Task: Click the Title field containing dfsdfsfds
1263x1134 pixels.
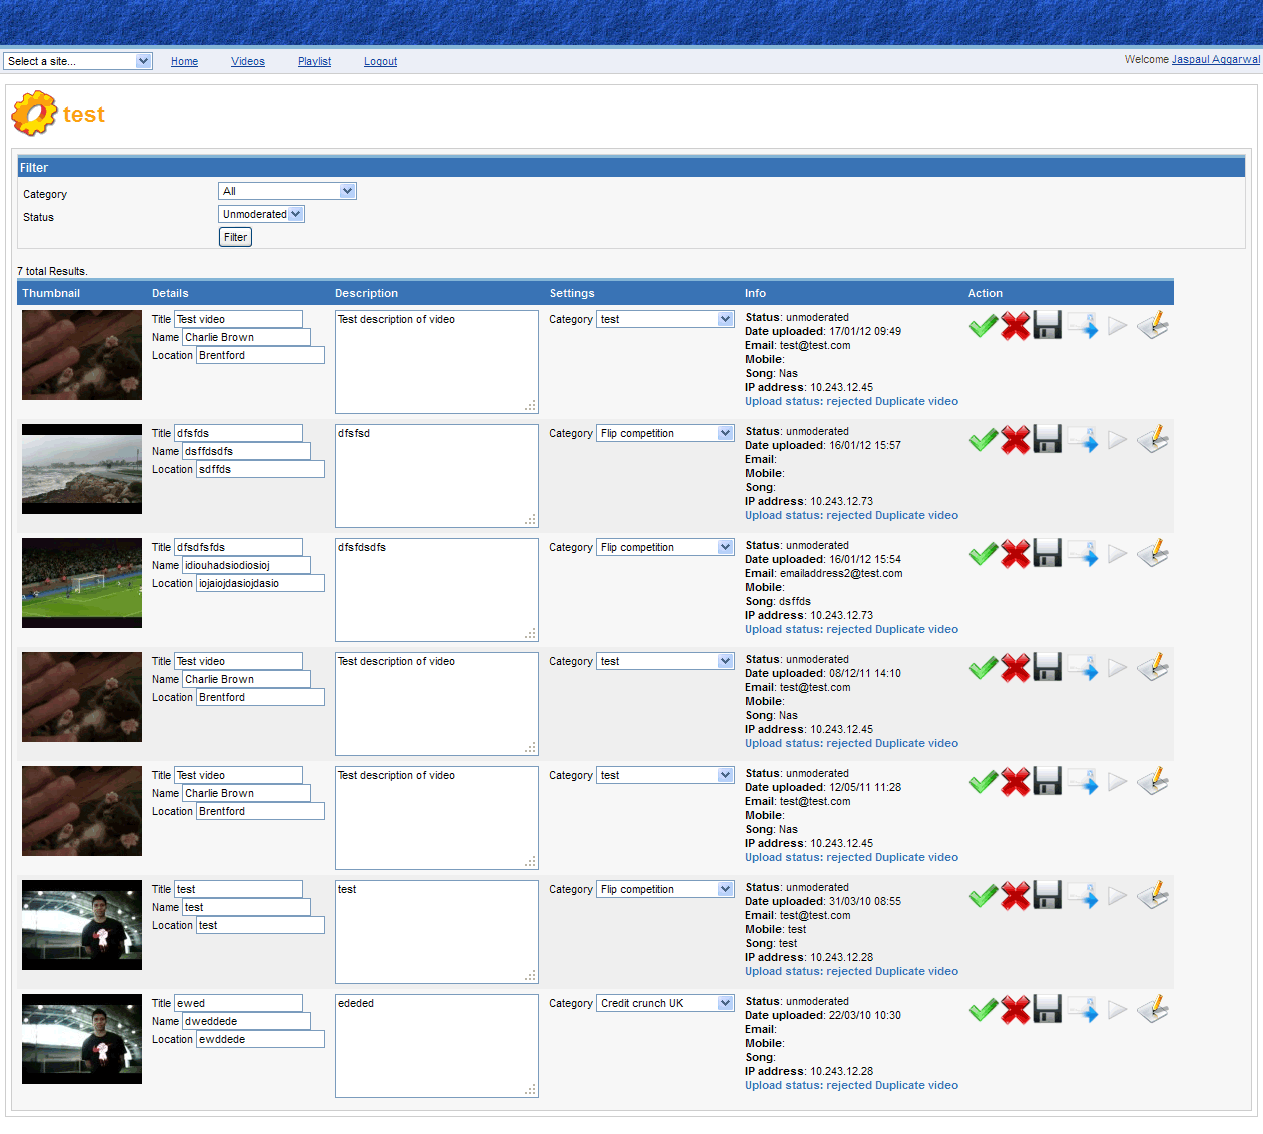Action: pyautogui.click(x=238, y=547)
